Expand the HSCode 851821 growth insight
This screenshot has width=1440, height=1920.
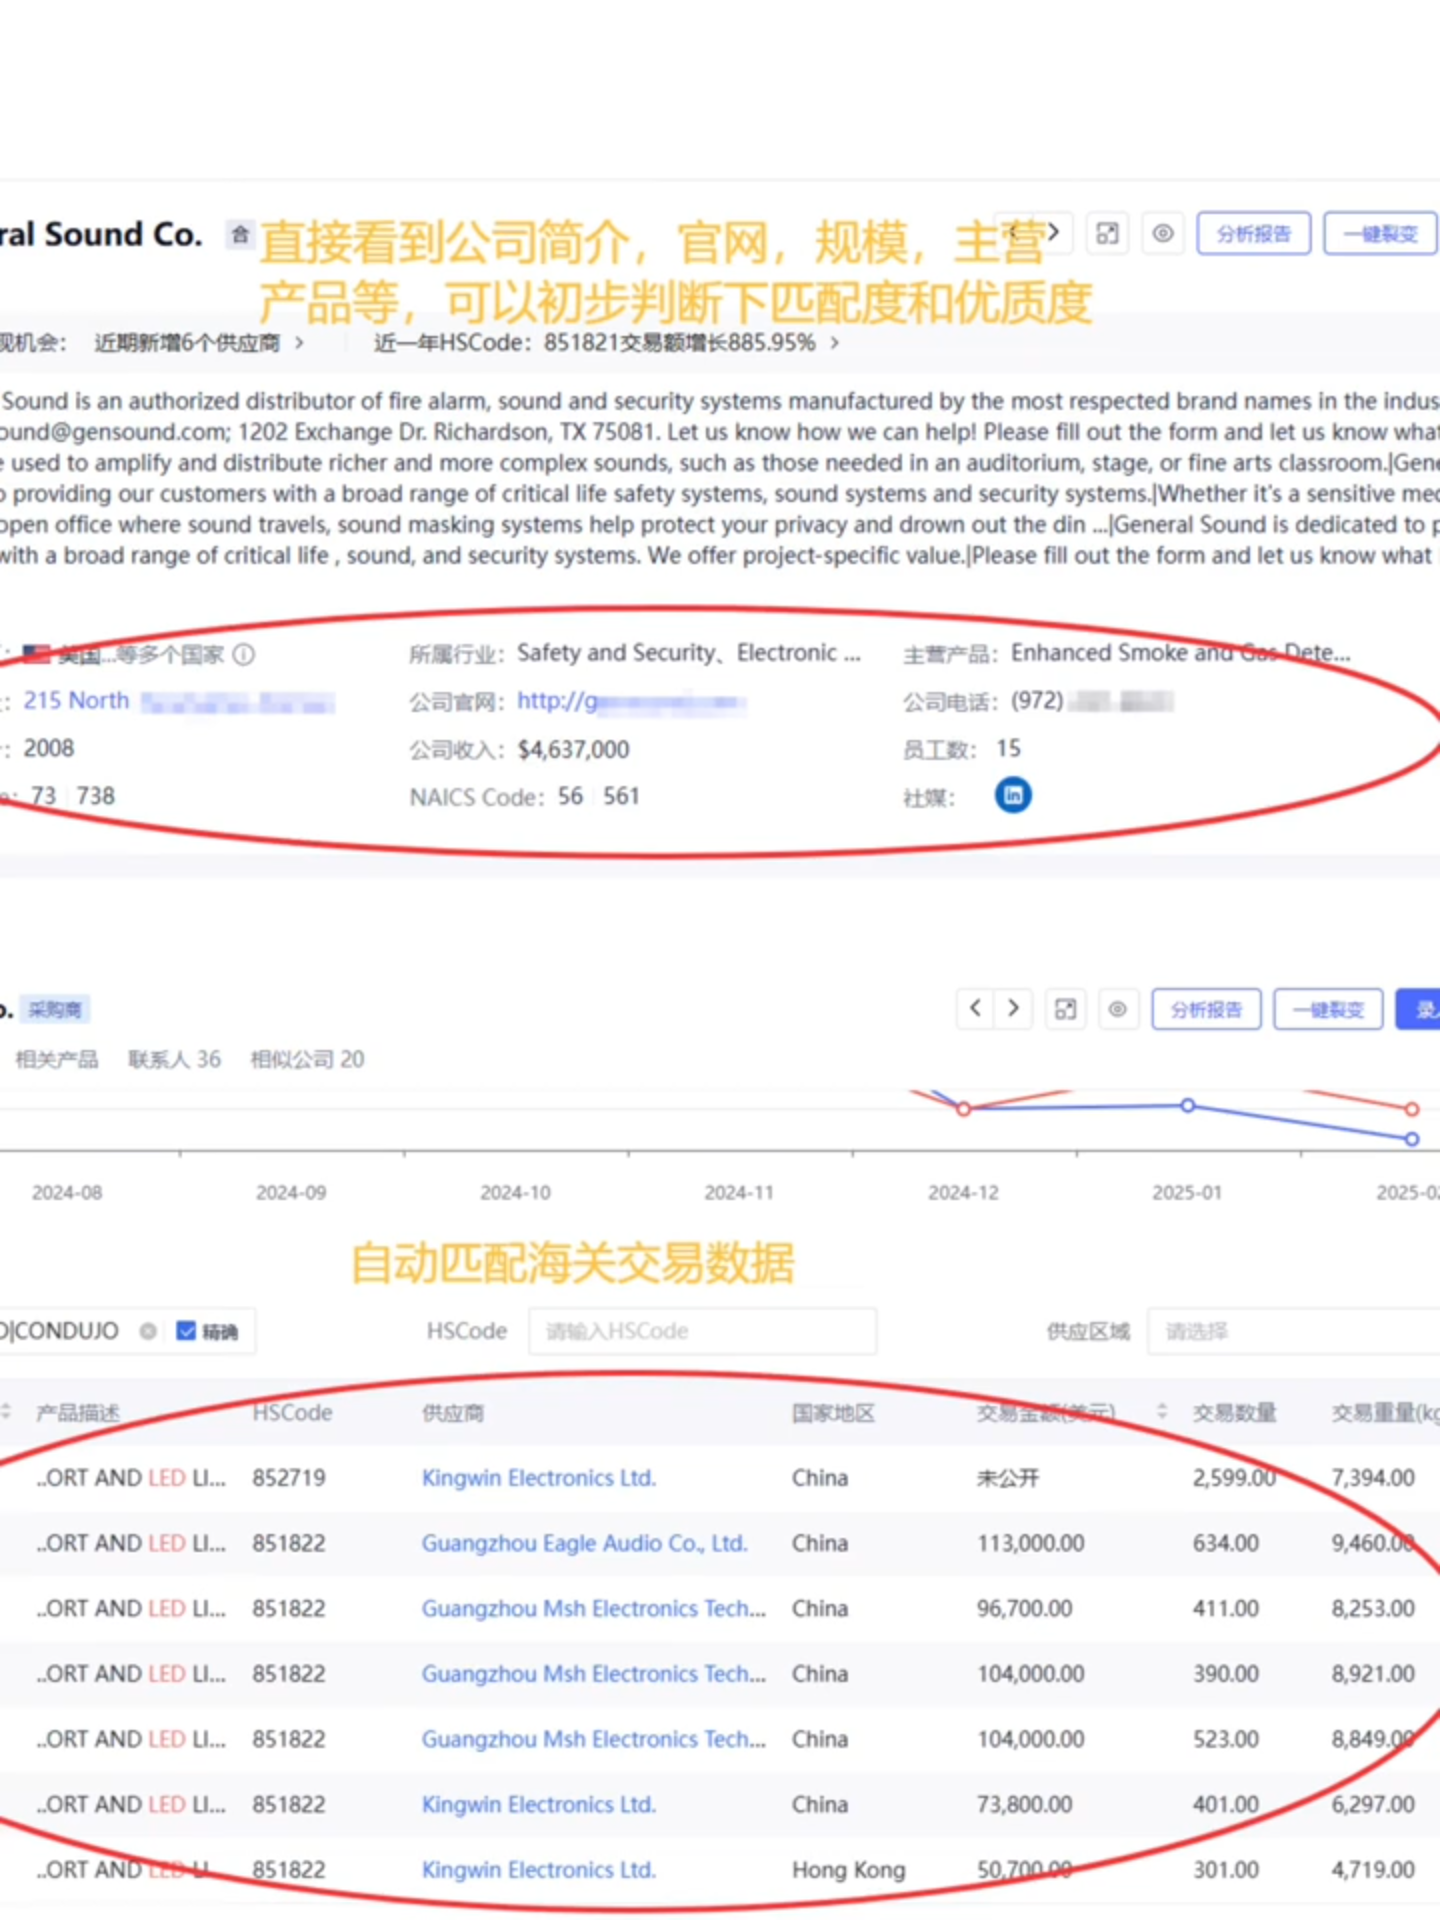click(x=834, y=343)
